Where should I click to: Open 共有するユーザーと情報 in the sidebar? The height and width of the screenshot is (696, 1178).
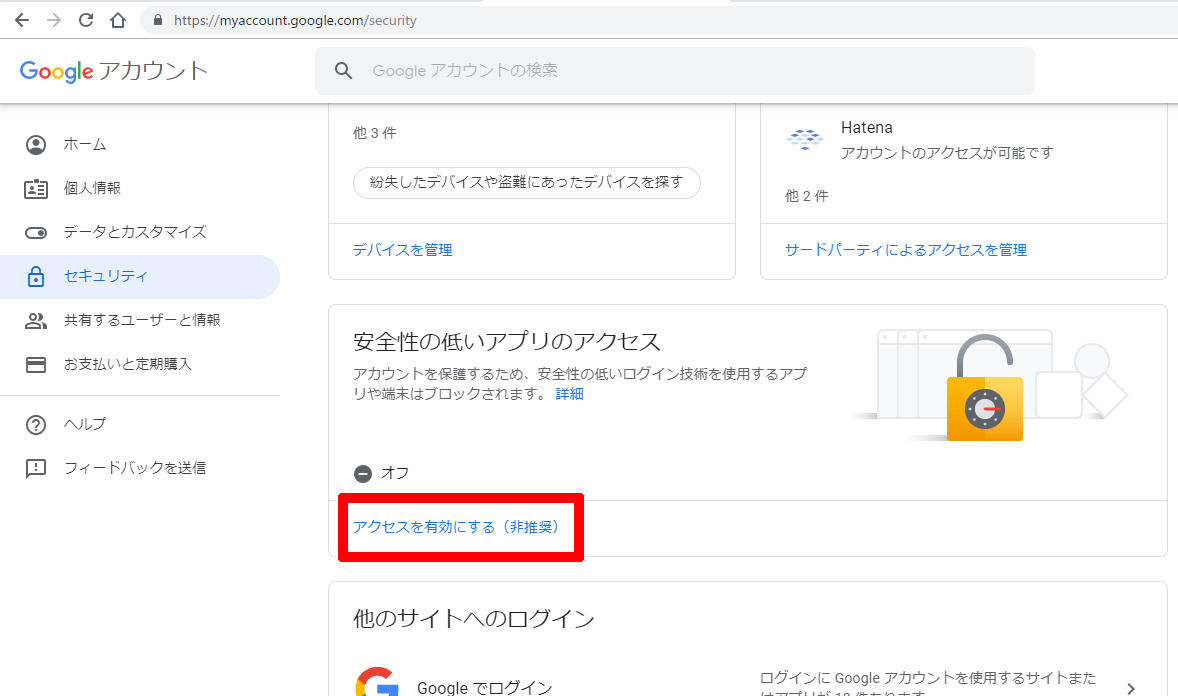[x=140, y=320]
